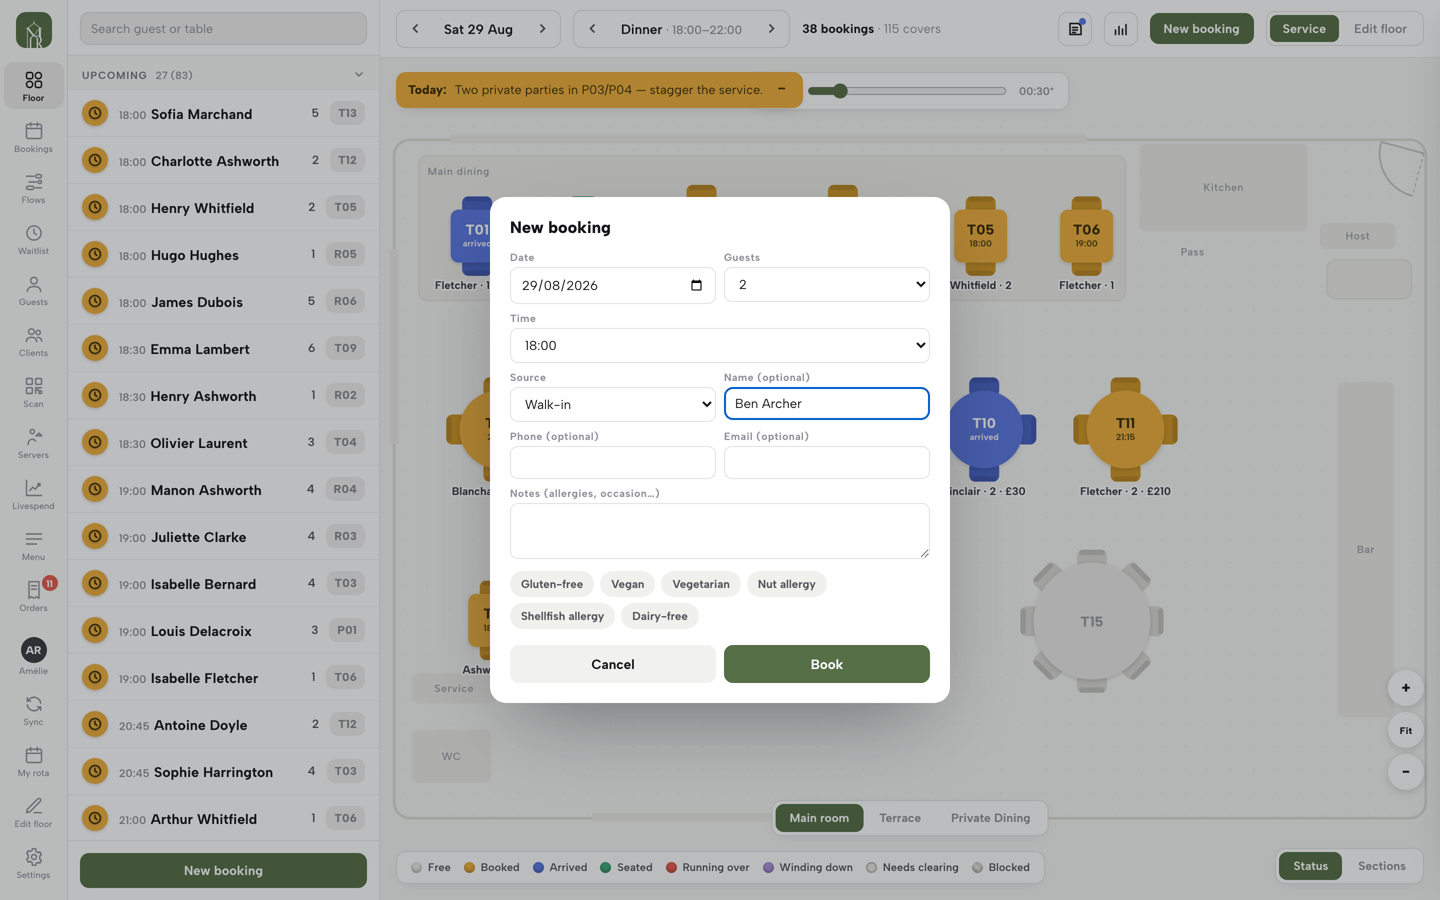The image size is (1440, 900).
Task: Collapse the Upcoming bookings list
Action: (x=359, y=75)
